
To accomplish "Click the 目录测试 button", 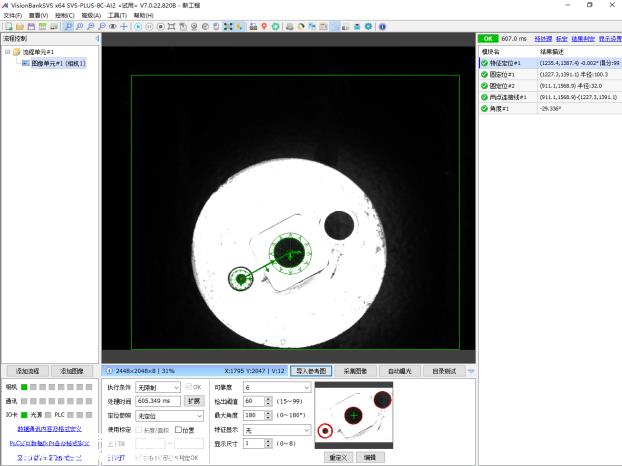I will [444, 371].
